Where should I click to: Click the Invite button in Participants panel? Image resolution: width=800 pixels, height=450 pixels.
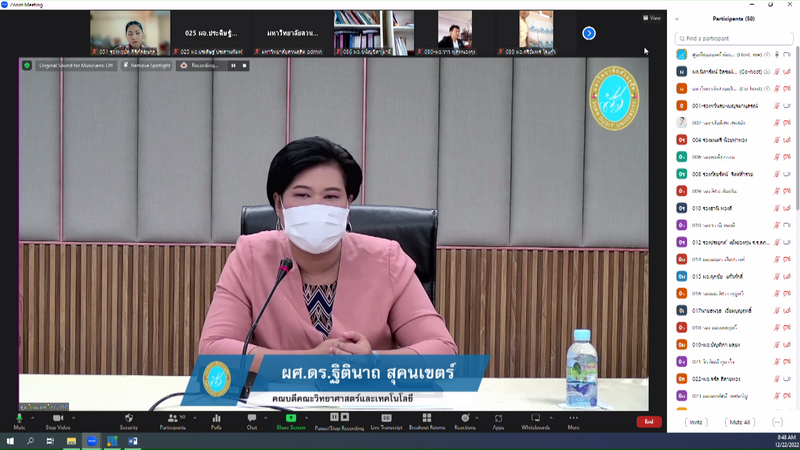click(696, 422)
